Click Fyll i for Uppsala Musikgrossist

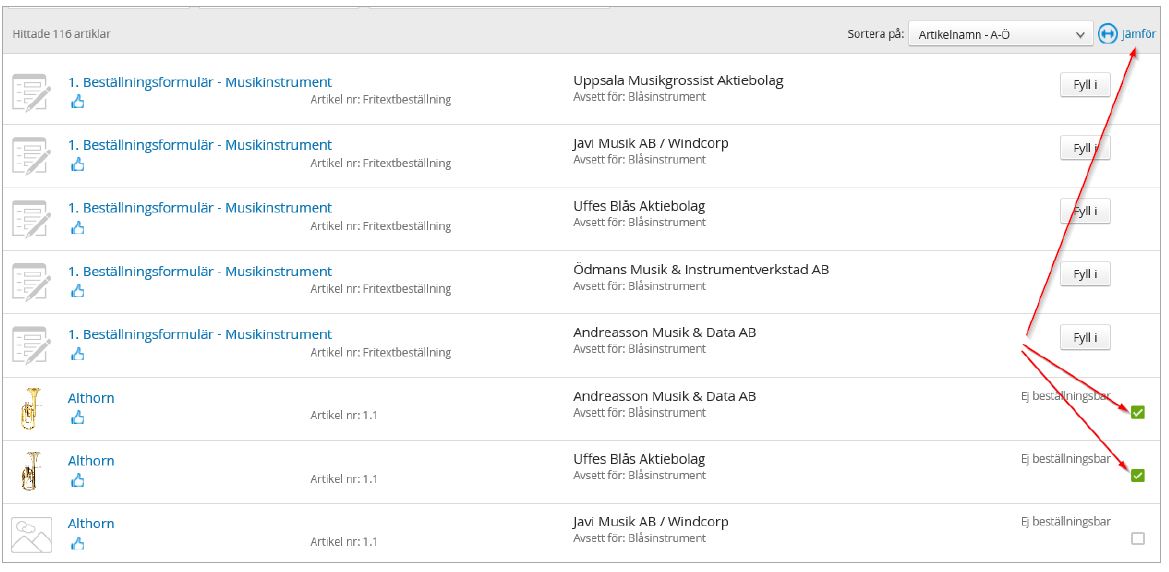tap(1085, 85)
